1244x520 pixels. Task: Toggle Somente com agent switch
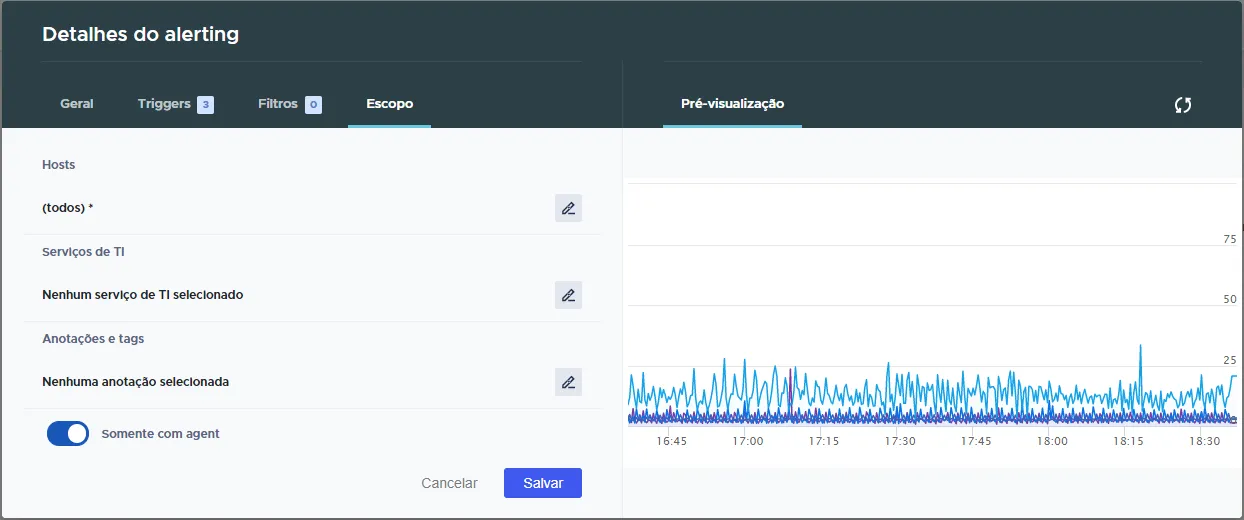tap(68, 434)
